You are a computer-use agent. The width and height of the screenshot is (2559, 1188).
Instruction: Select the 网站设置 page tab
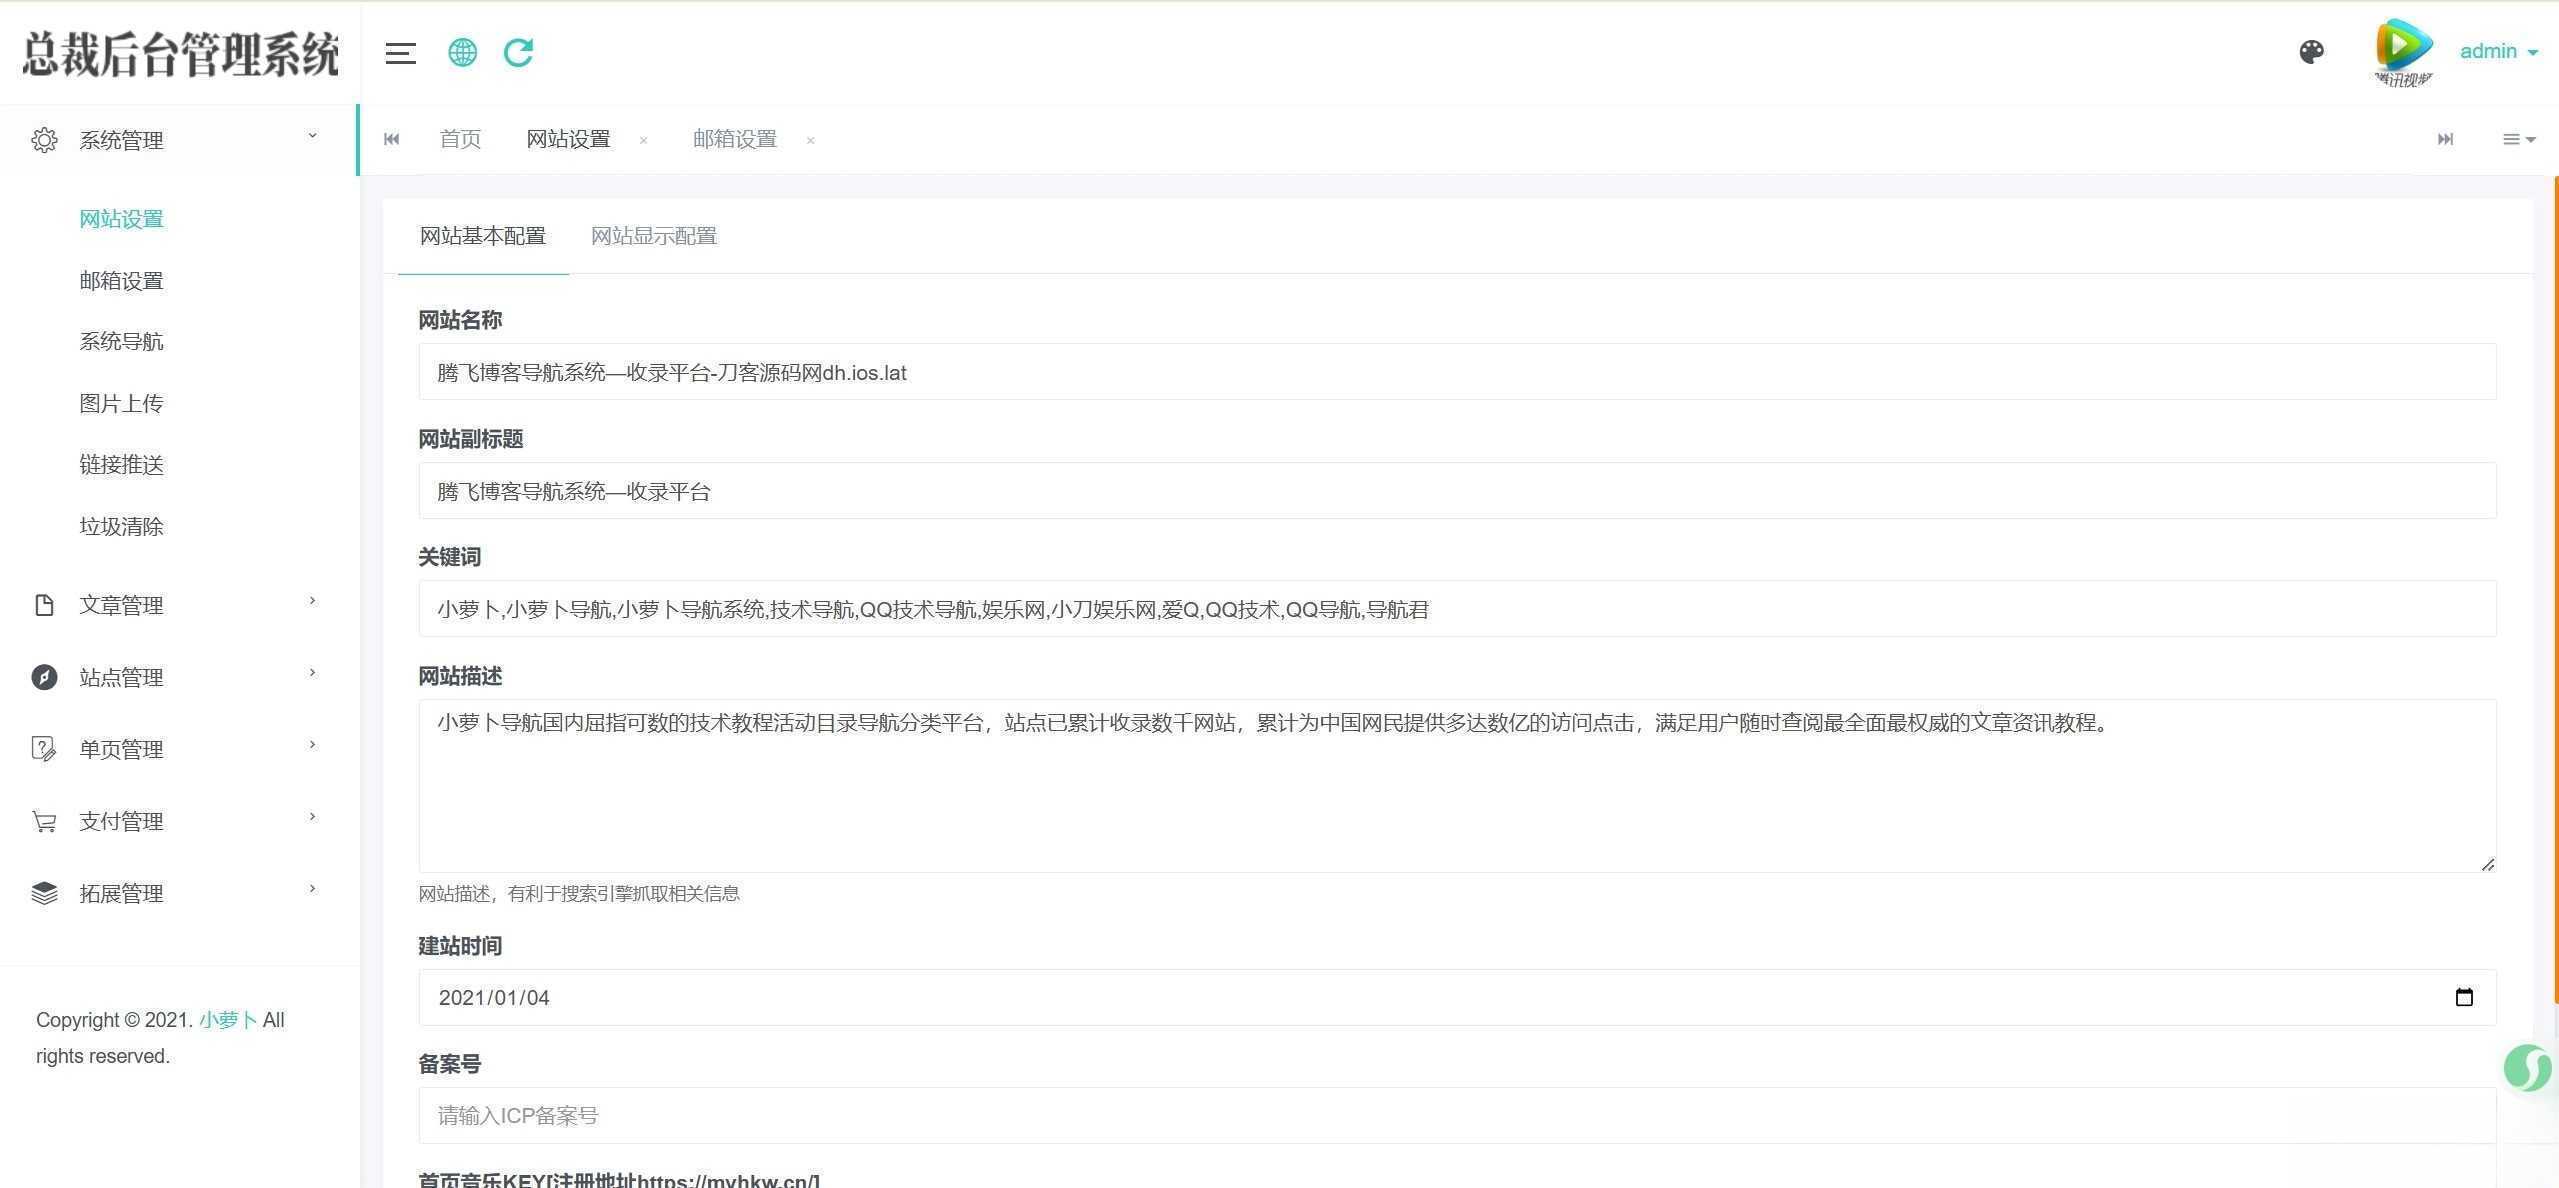coord(568,139)
